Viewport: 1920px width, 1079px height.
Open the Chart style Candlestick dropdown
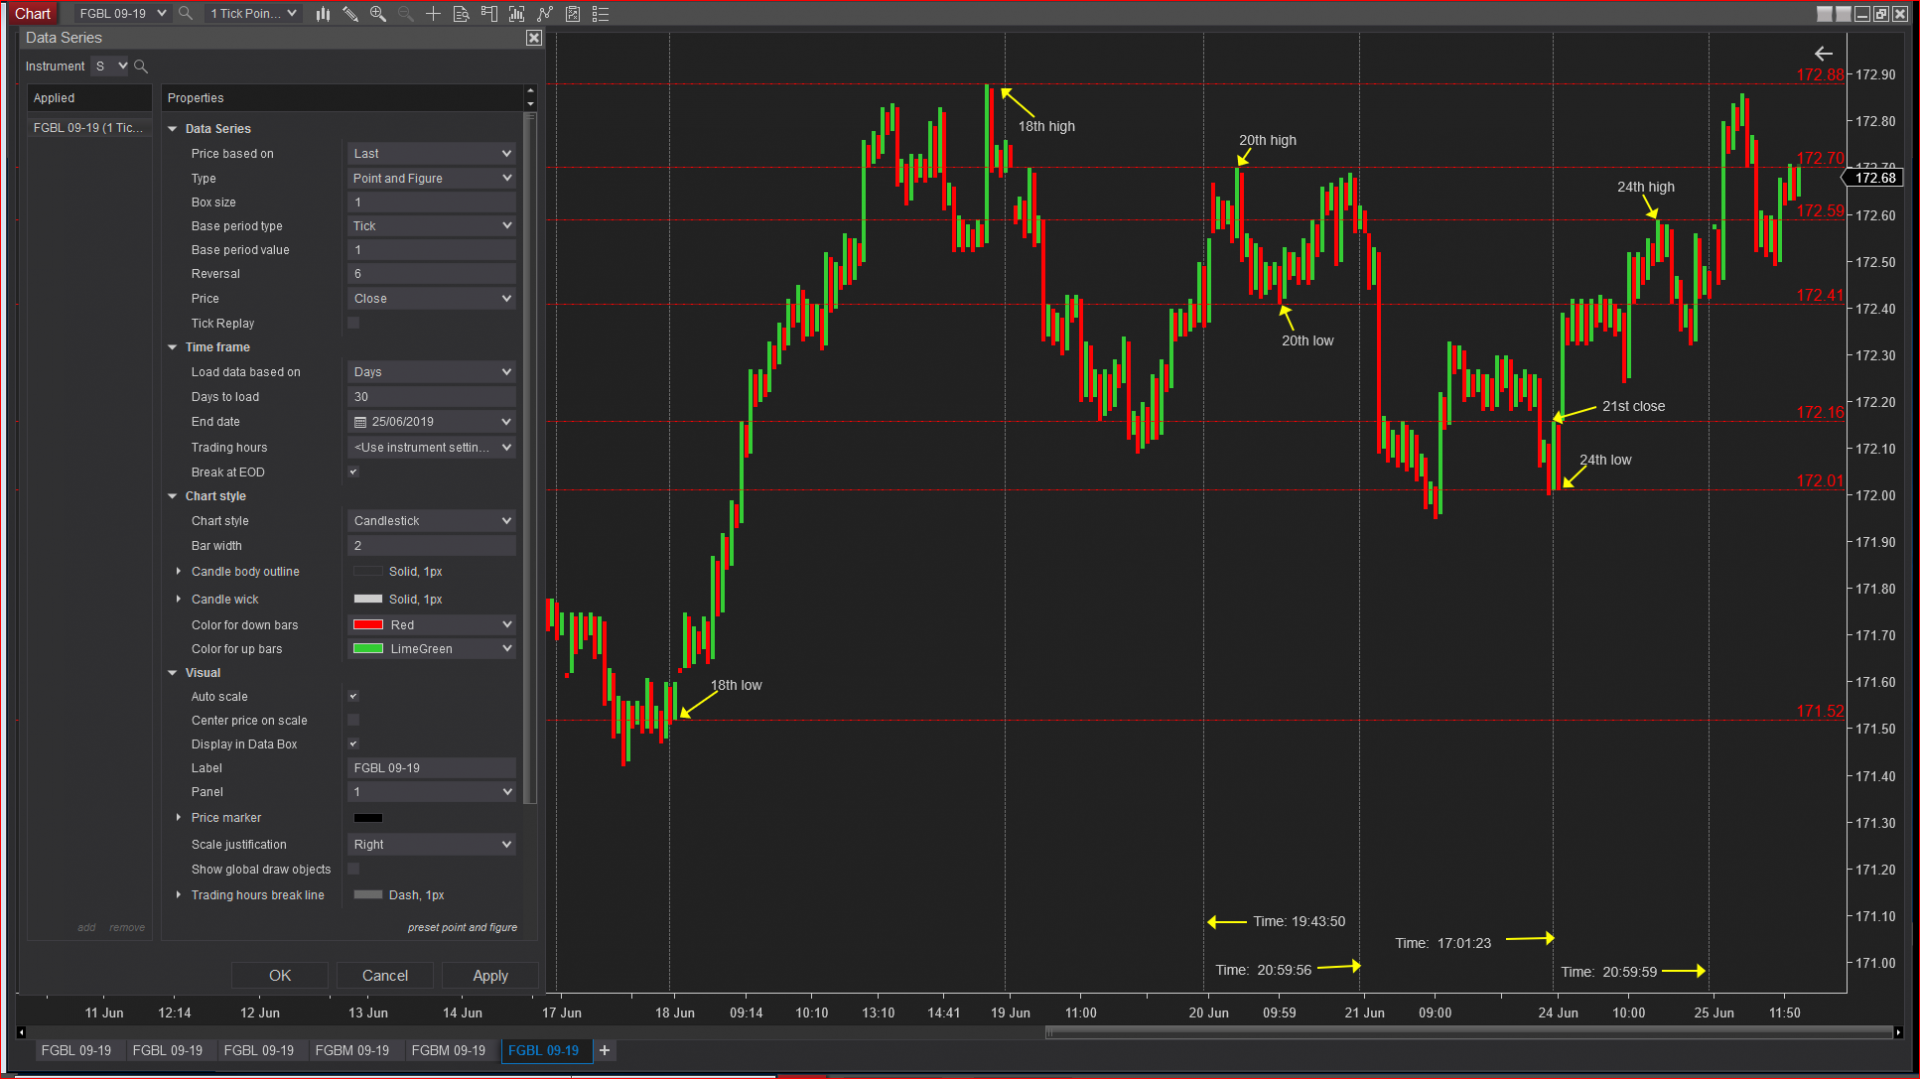432,521
